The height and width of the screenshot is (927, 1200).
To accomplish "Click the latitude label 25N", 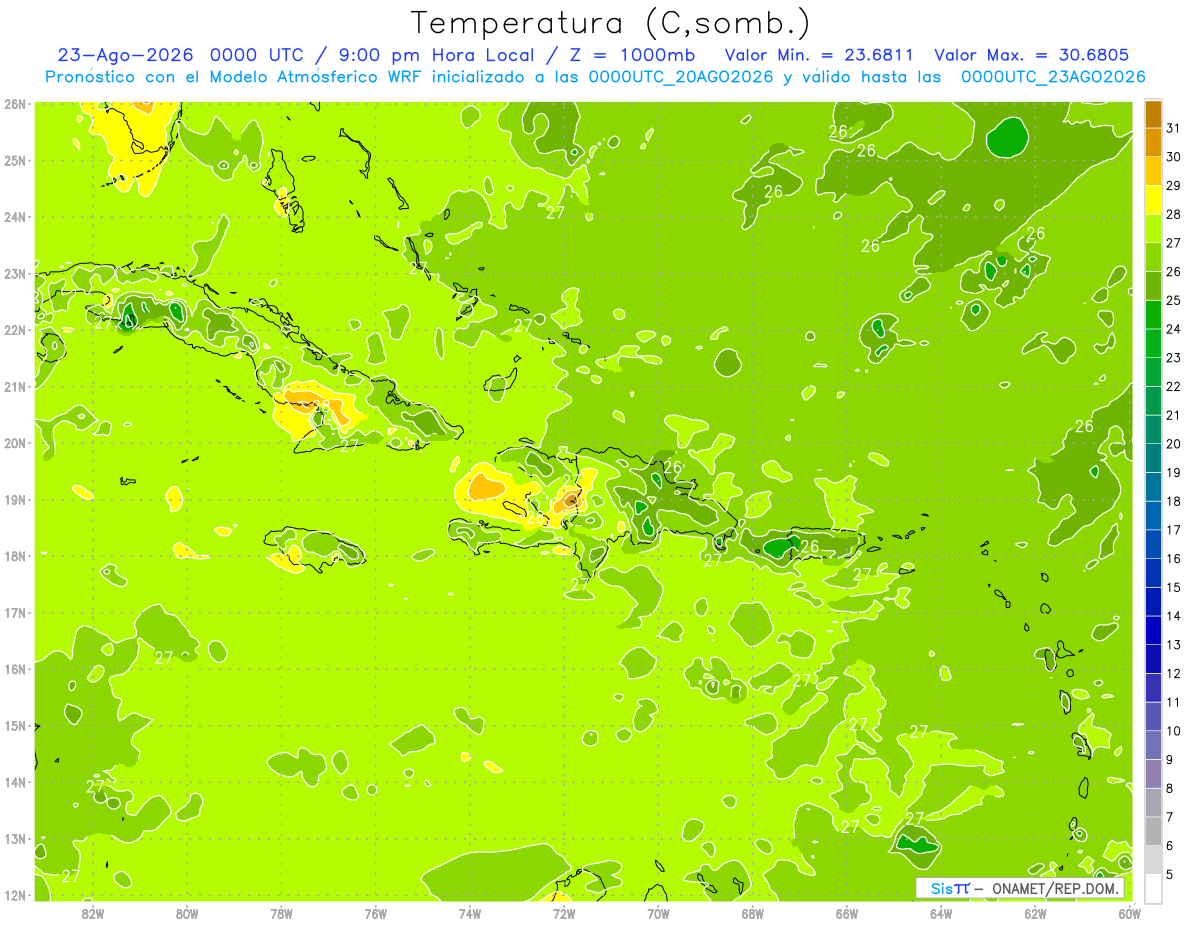I will point(15,160).
